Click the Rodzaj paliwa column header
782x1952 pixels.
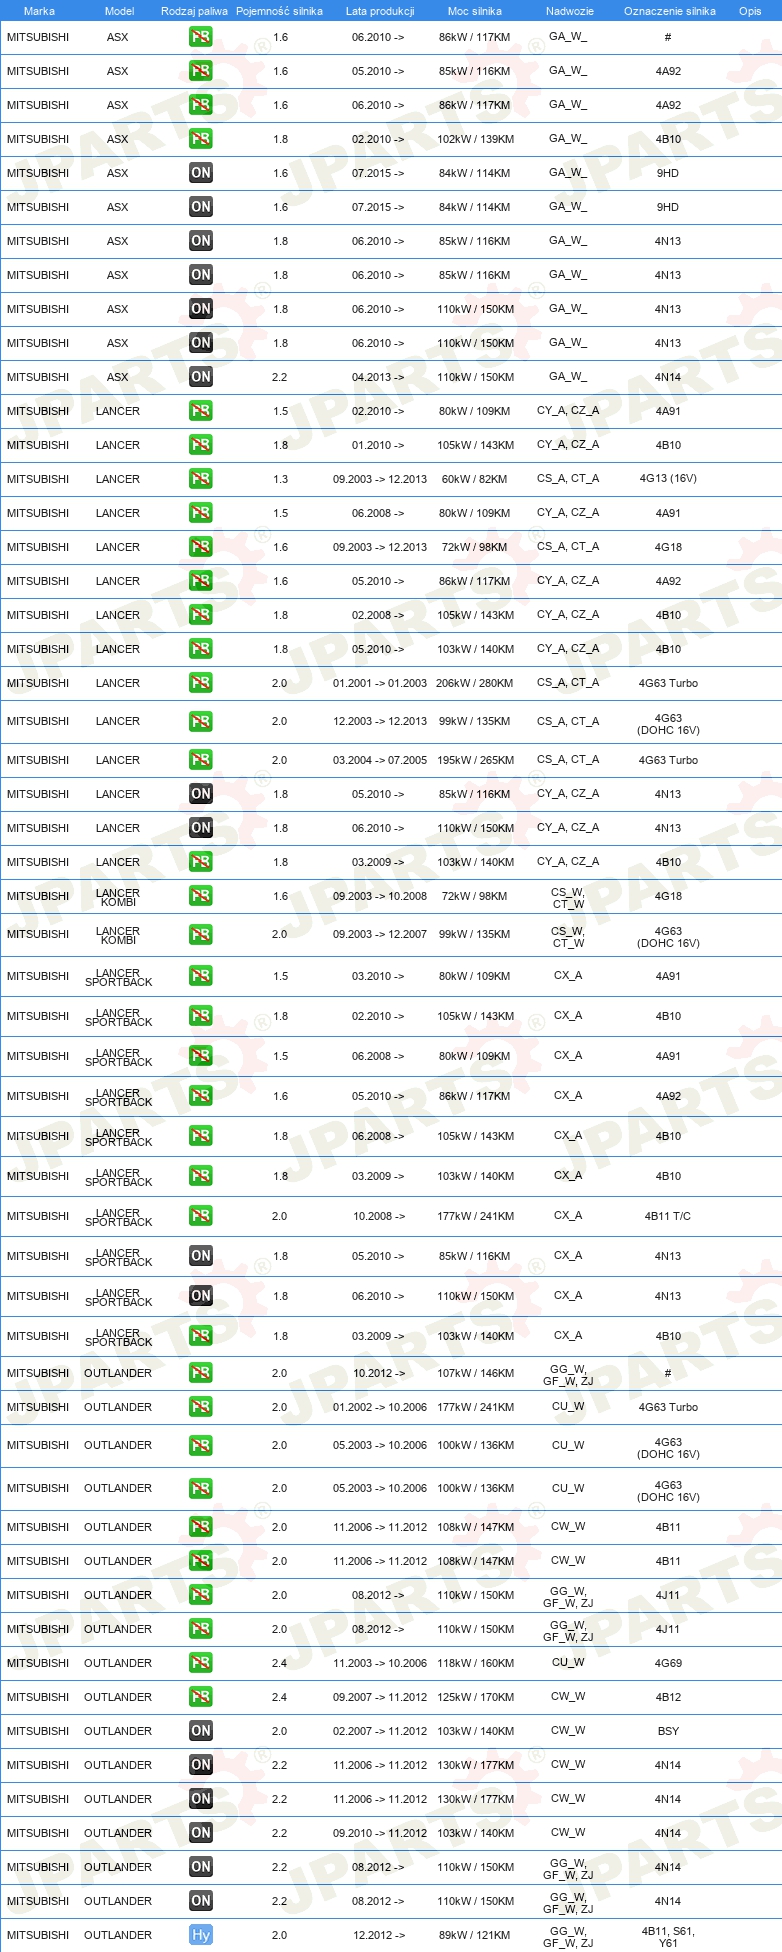pos(194,11)
